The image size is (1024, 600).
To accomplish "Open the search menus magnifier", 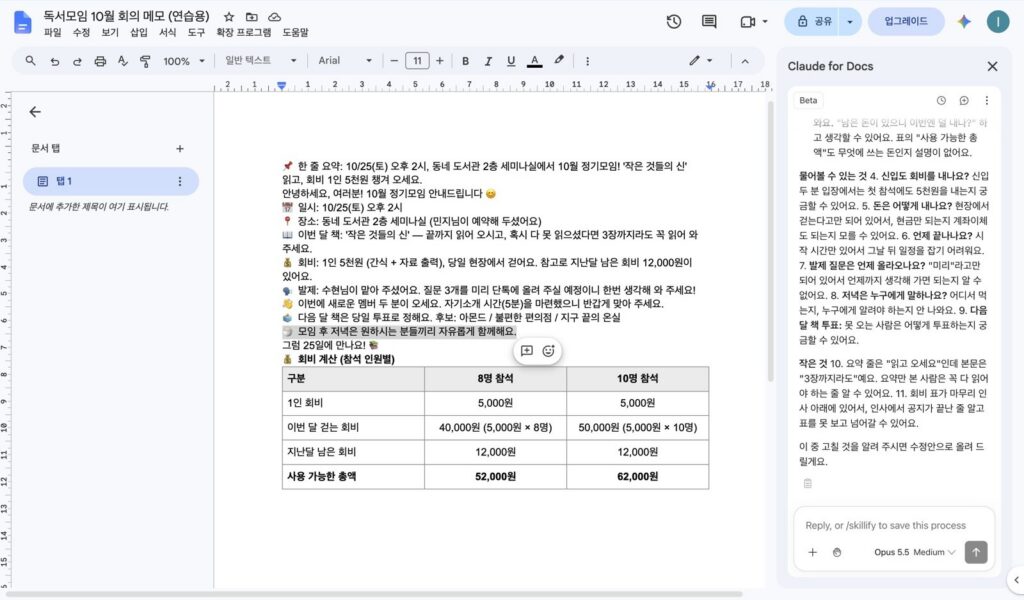I will pyautogui.click(x=31, y=61).
